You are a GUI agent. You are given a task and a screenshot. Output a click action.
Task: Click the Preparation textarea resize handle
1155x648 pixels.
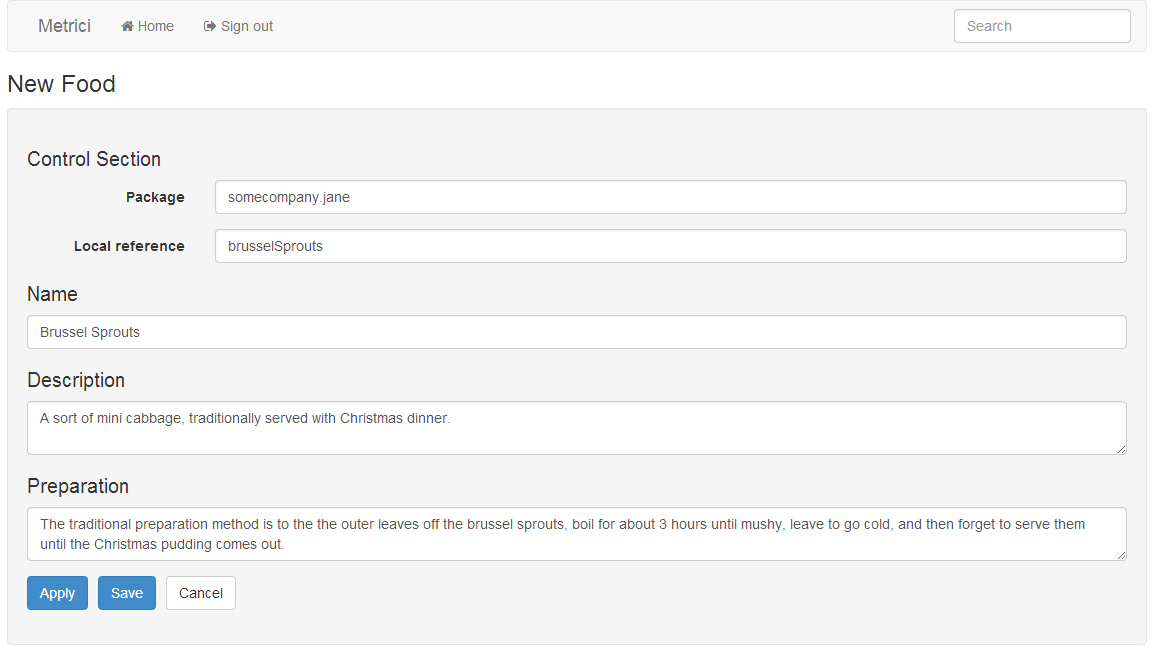pyautogui.click(x=1121, y=555)
